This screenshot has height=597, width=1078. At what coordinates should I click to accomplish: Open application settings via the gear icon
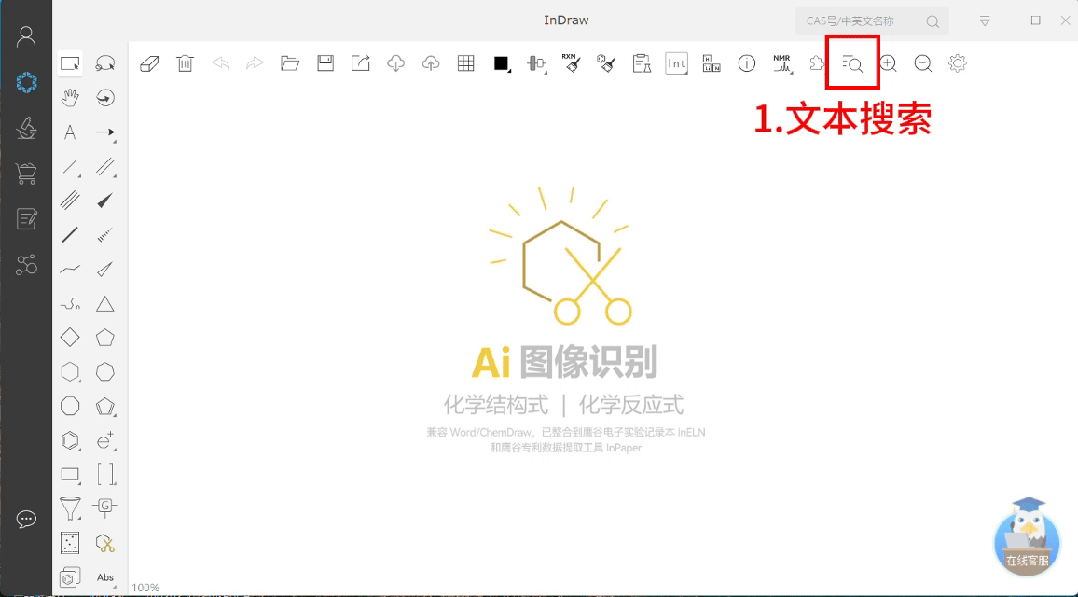pyautogui.click(x=957, y=63)
